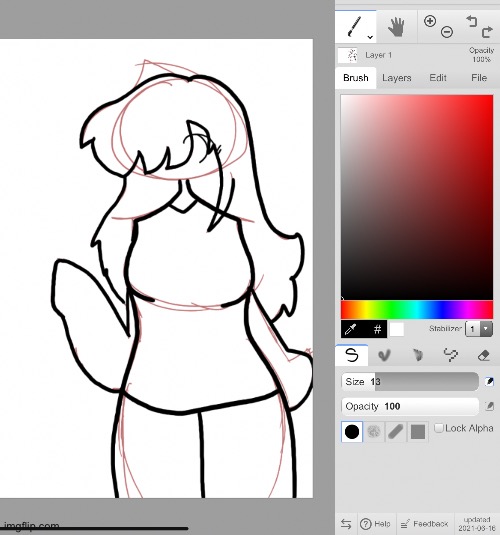Click the brush Size slider
The image size is (500, 535).
410,381
